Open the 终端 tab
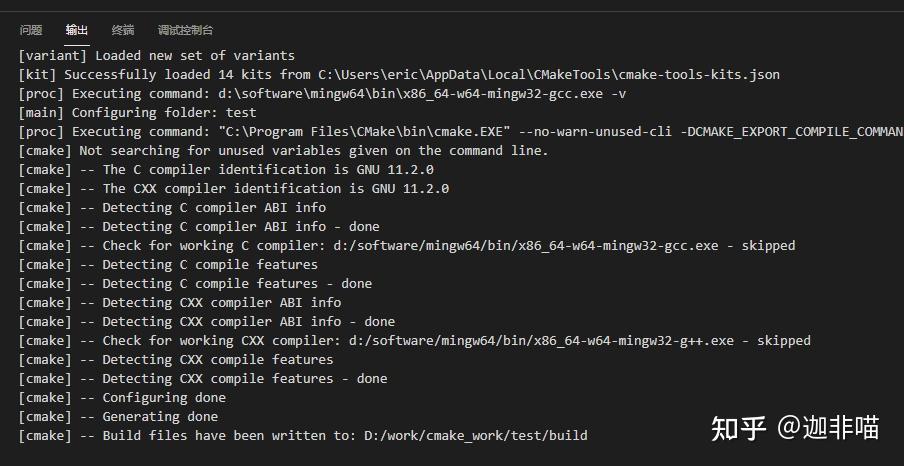 [x=123, y=31]
